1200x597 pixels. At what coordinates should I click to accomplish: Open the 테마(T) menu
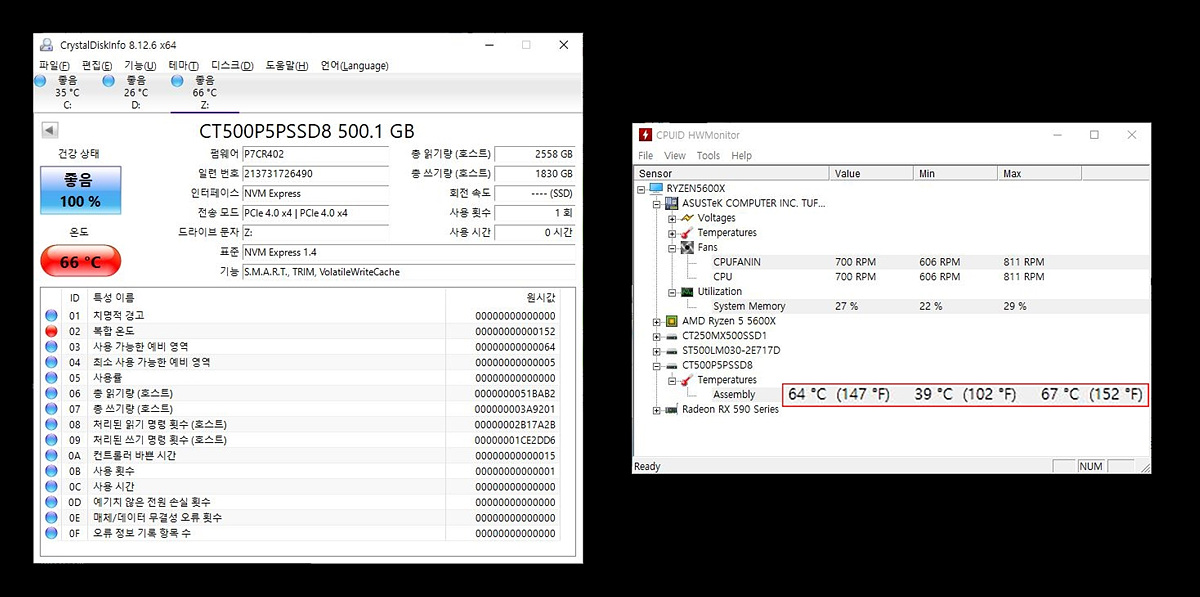tap(183, 66)
